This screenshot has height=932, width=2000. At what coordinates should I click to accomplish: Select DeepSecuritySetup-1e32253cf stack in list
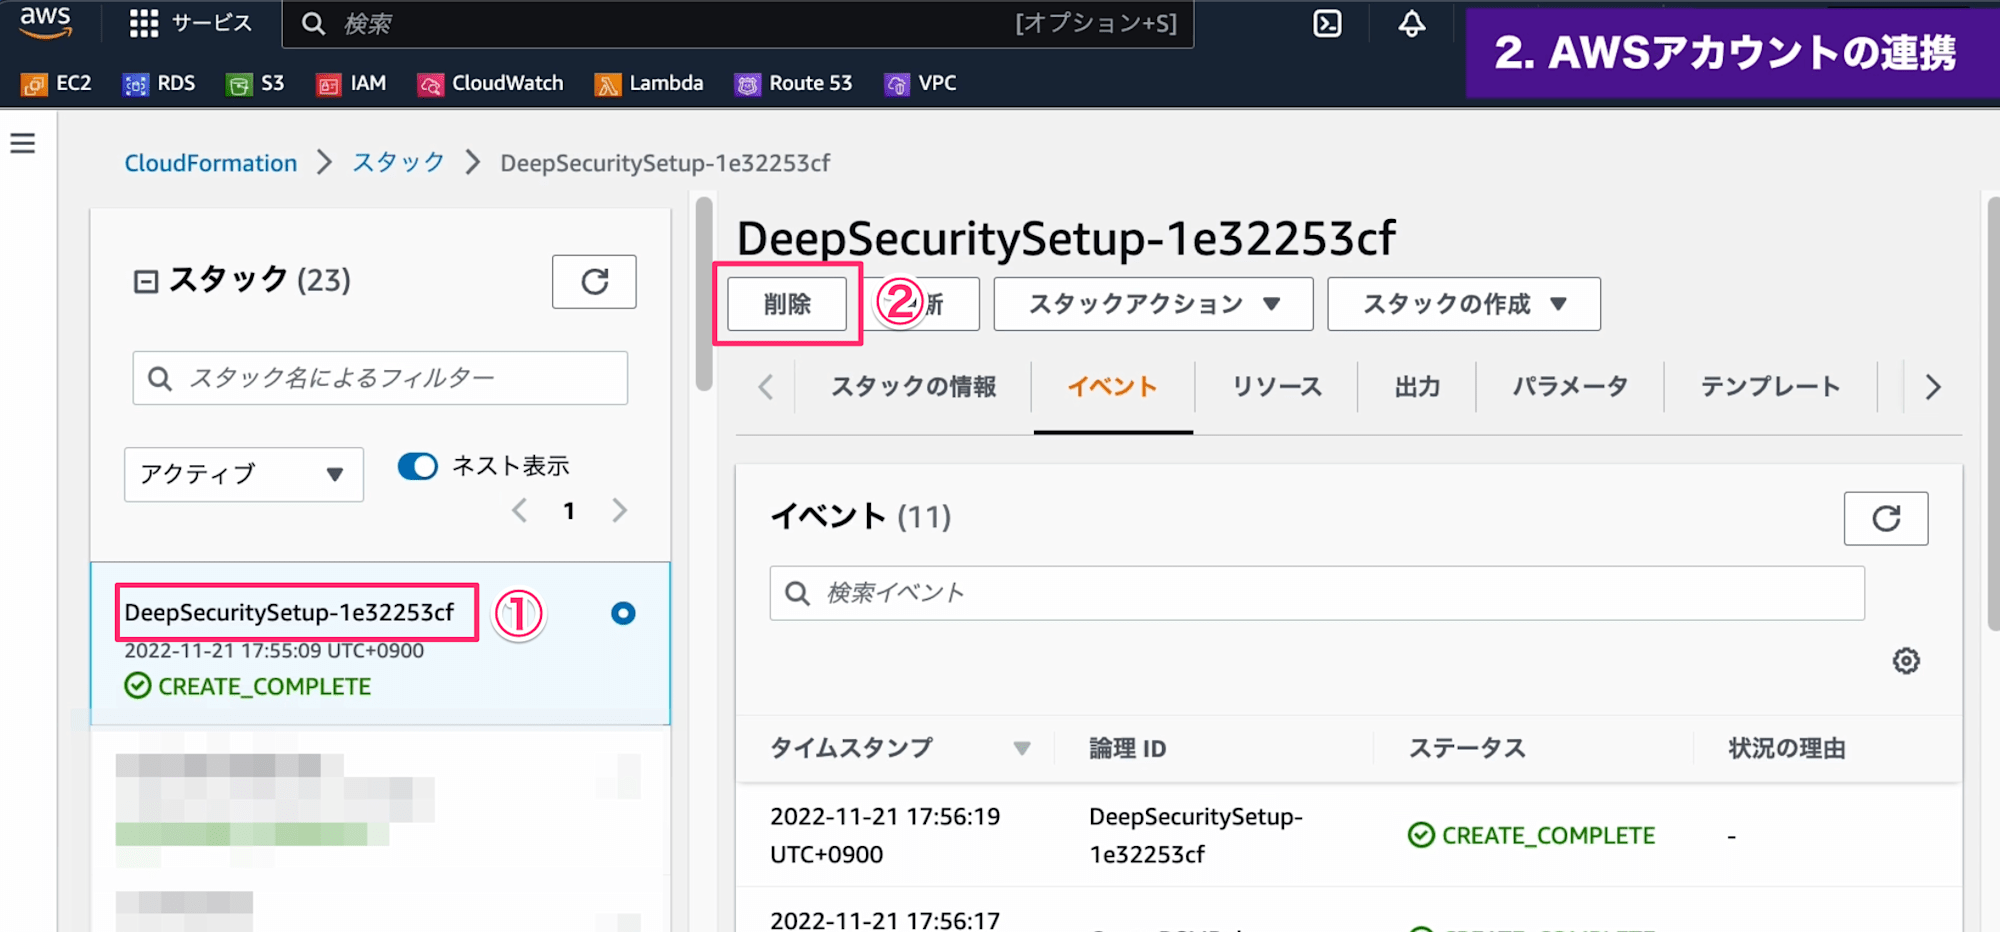289,612
